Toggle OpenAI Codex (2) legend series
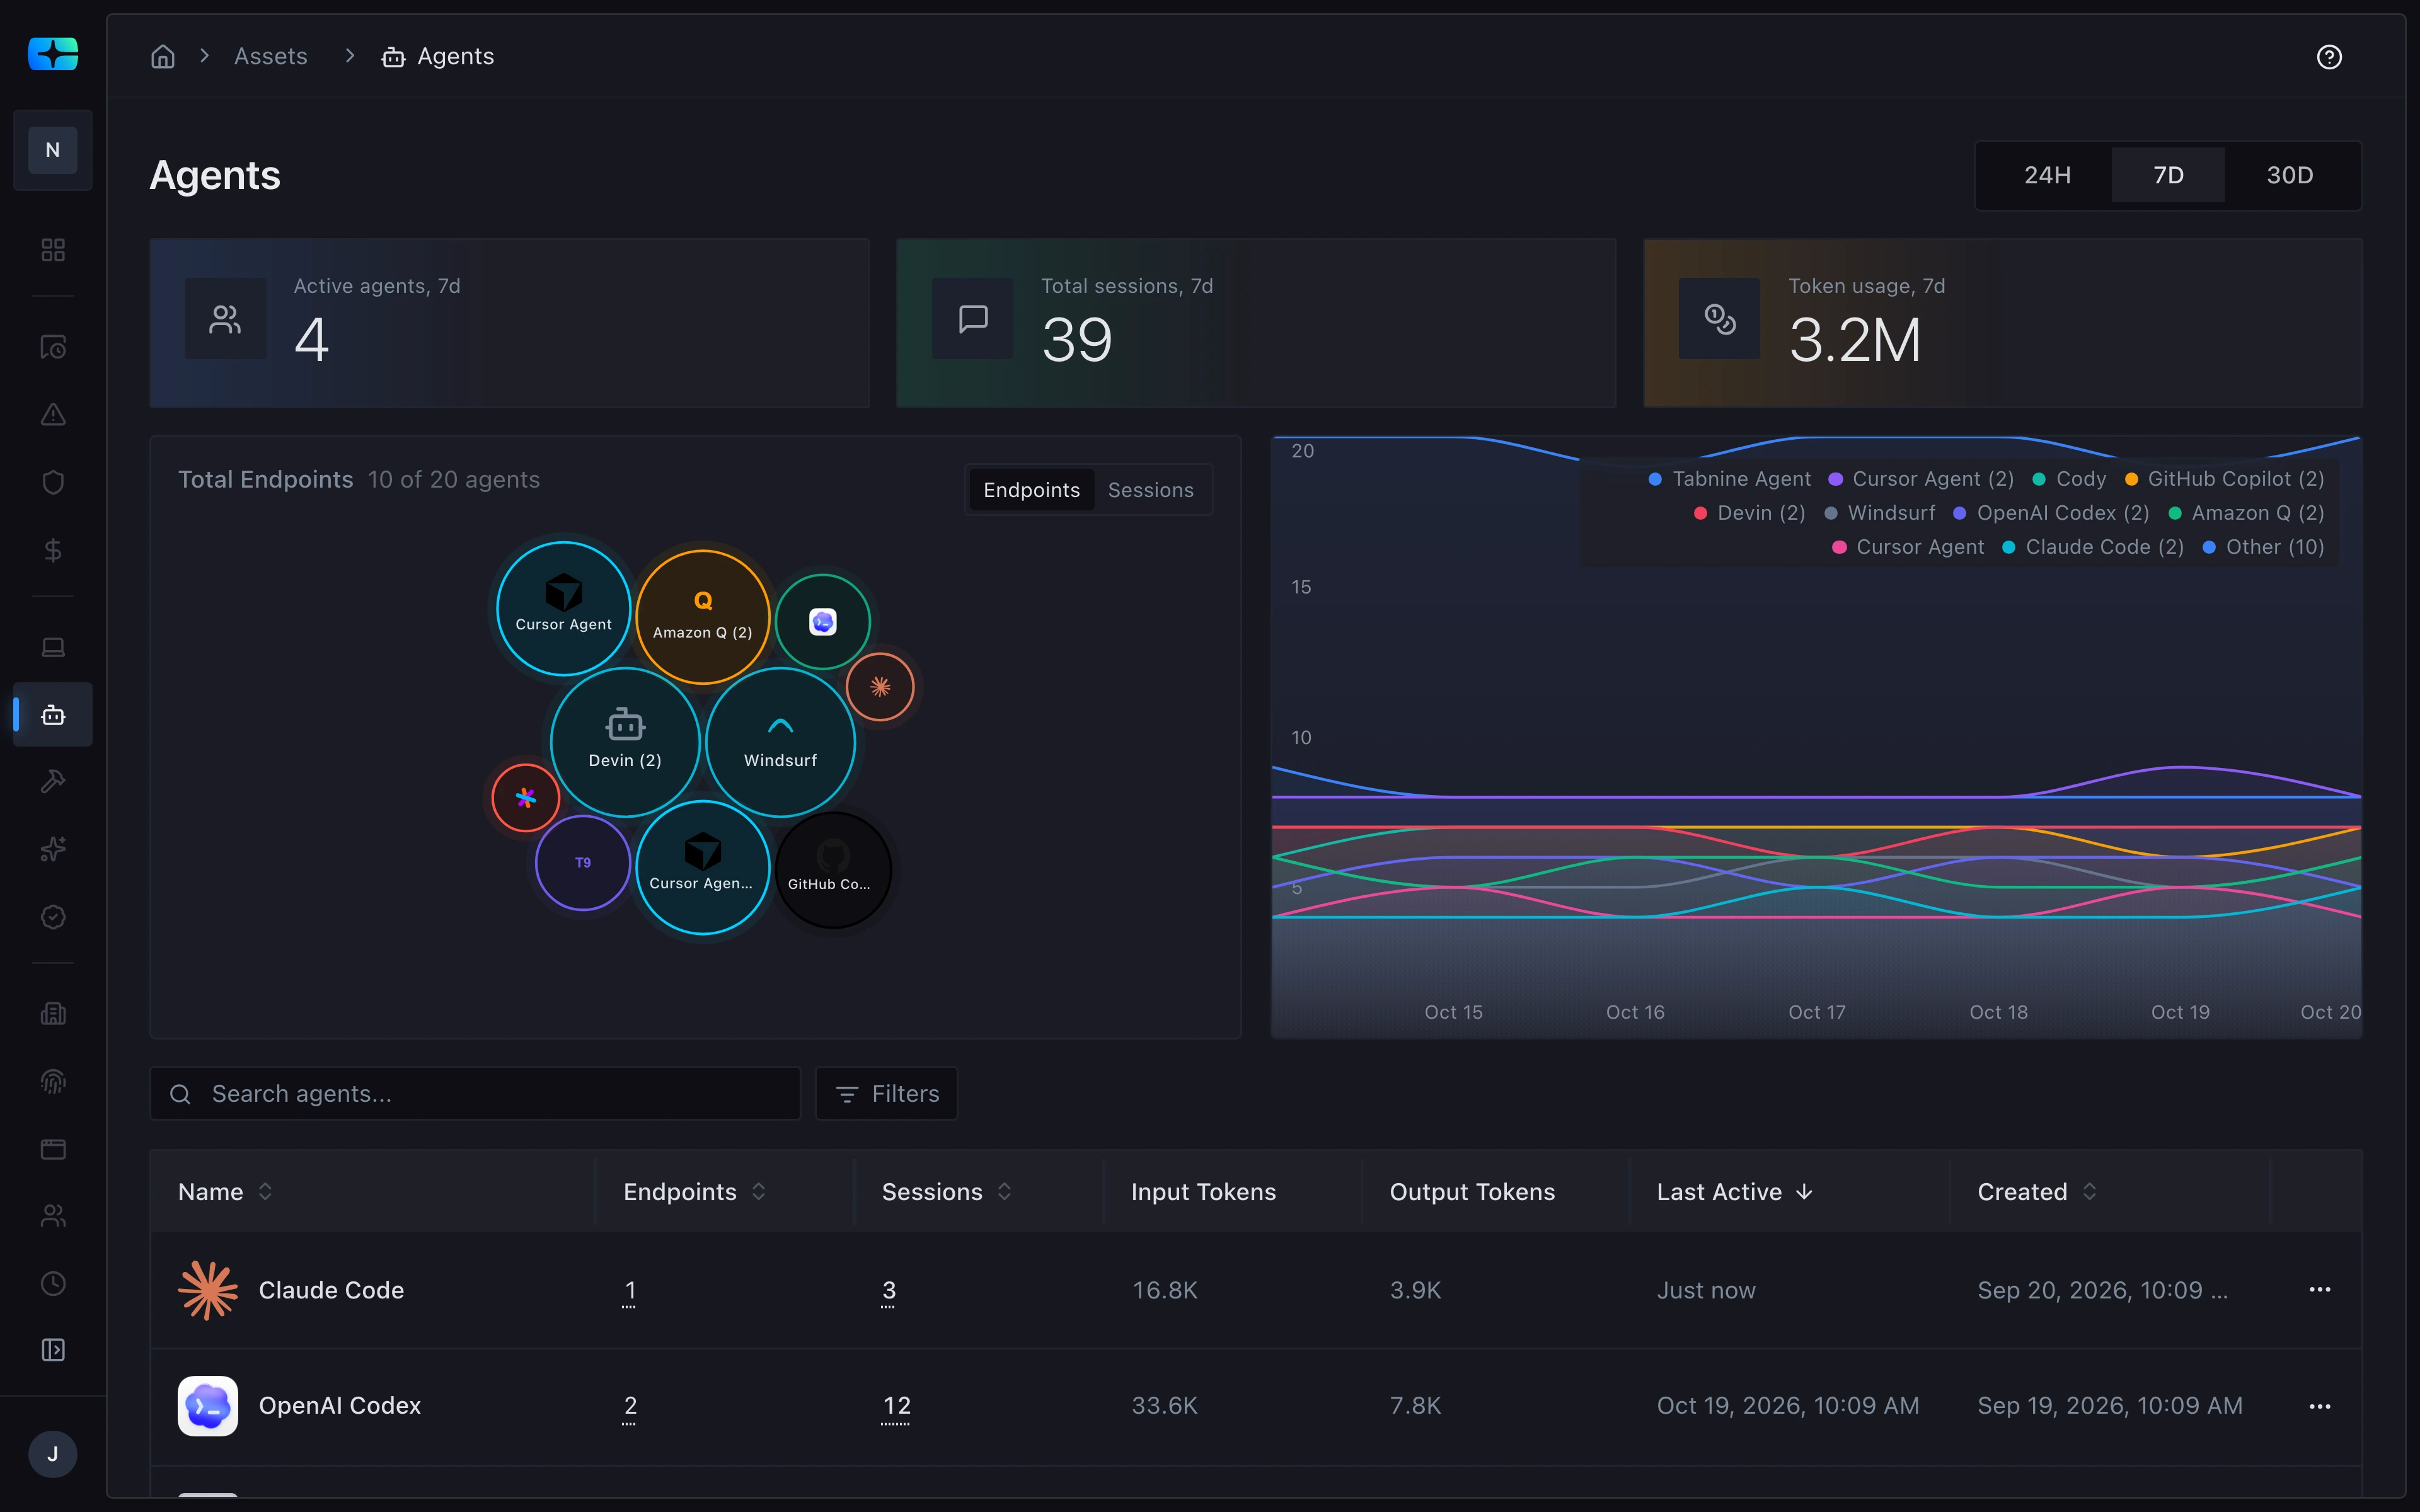 [2051, 513]
